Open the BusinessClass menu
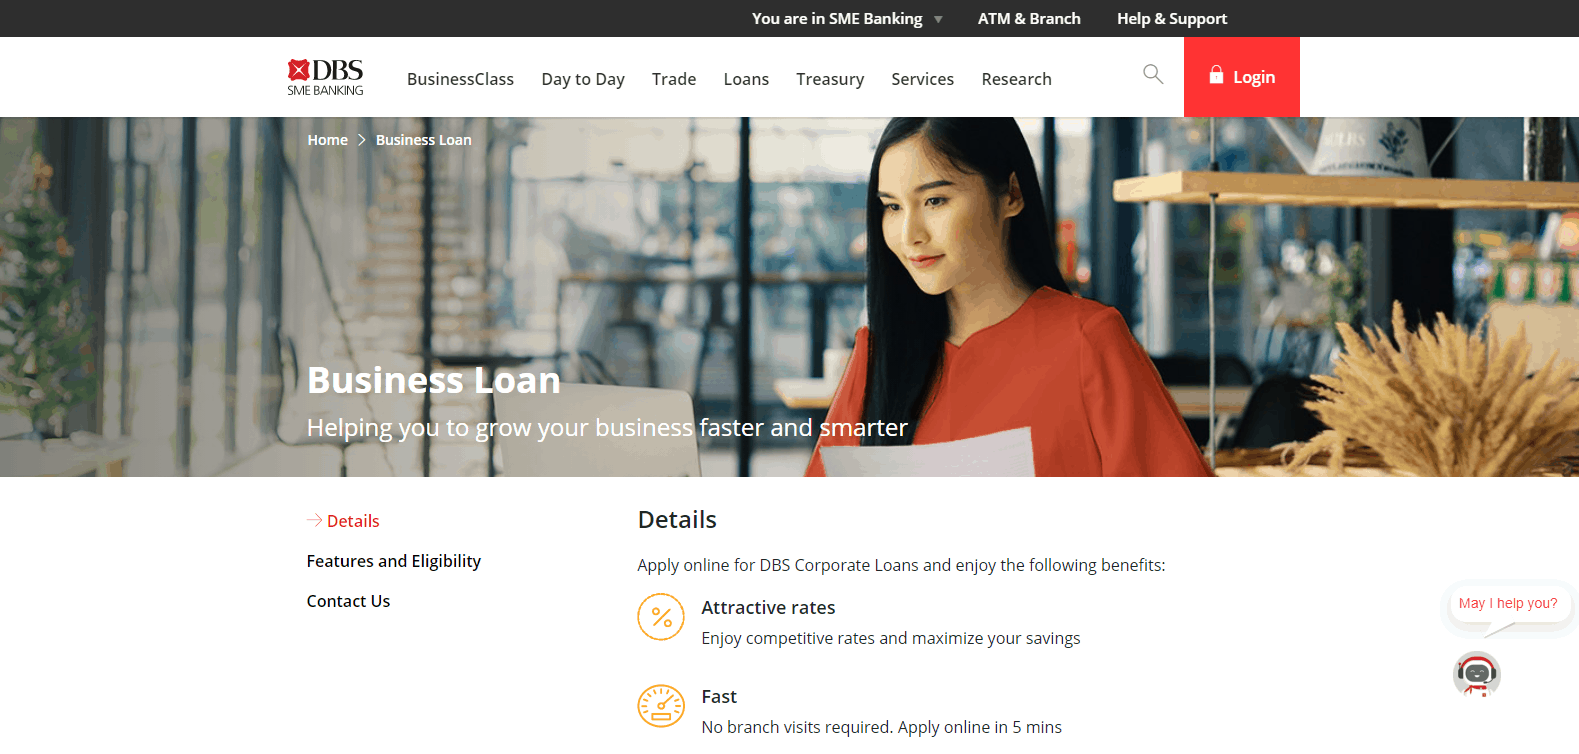 click(460, 79)
